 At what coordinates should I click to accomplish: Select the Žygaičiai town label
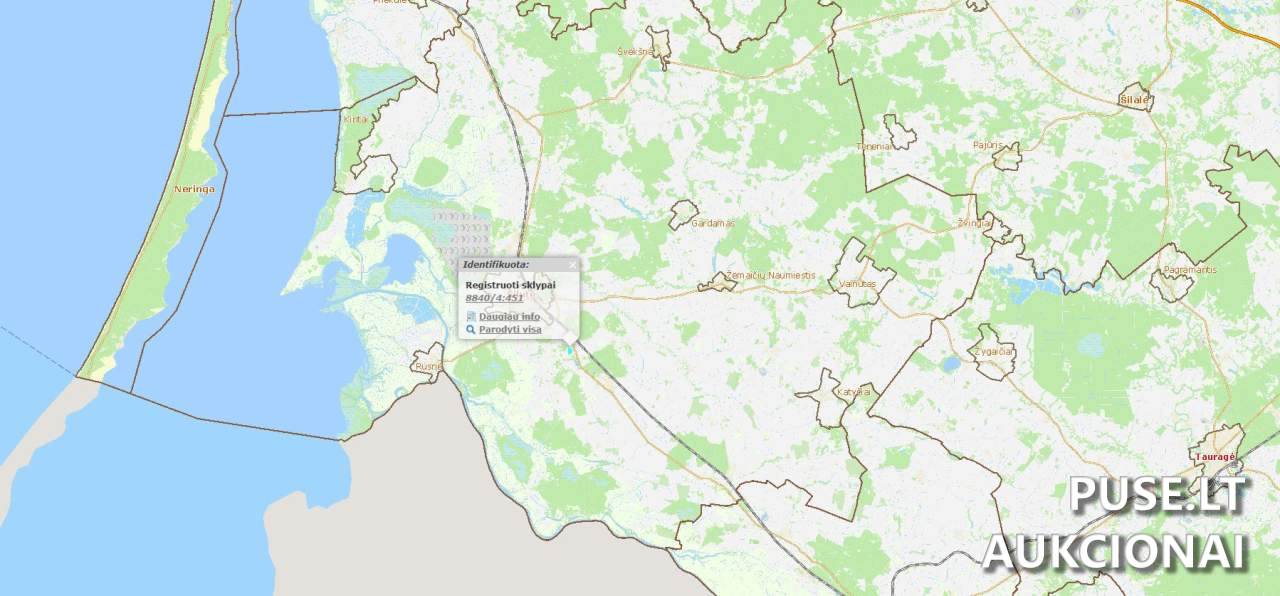pyautogui.click(x=994, y=352)
